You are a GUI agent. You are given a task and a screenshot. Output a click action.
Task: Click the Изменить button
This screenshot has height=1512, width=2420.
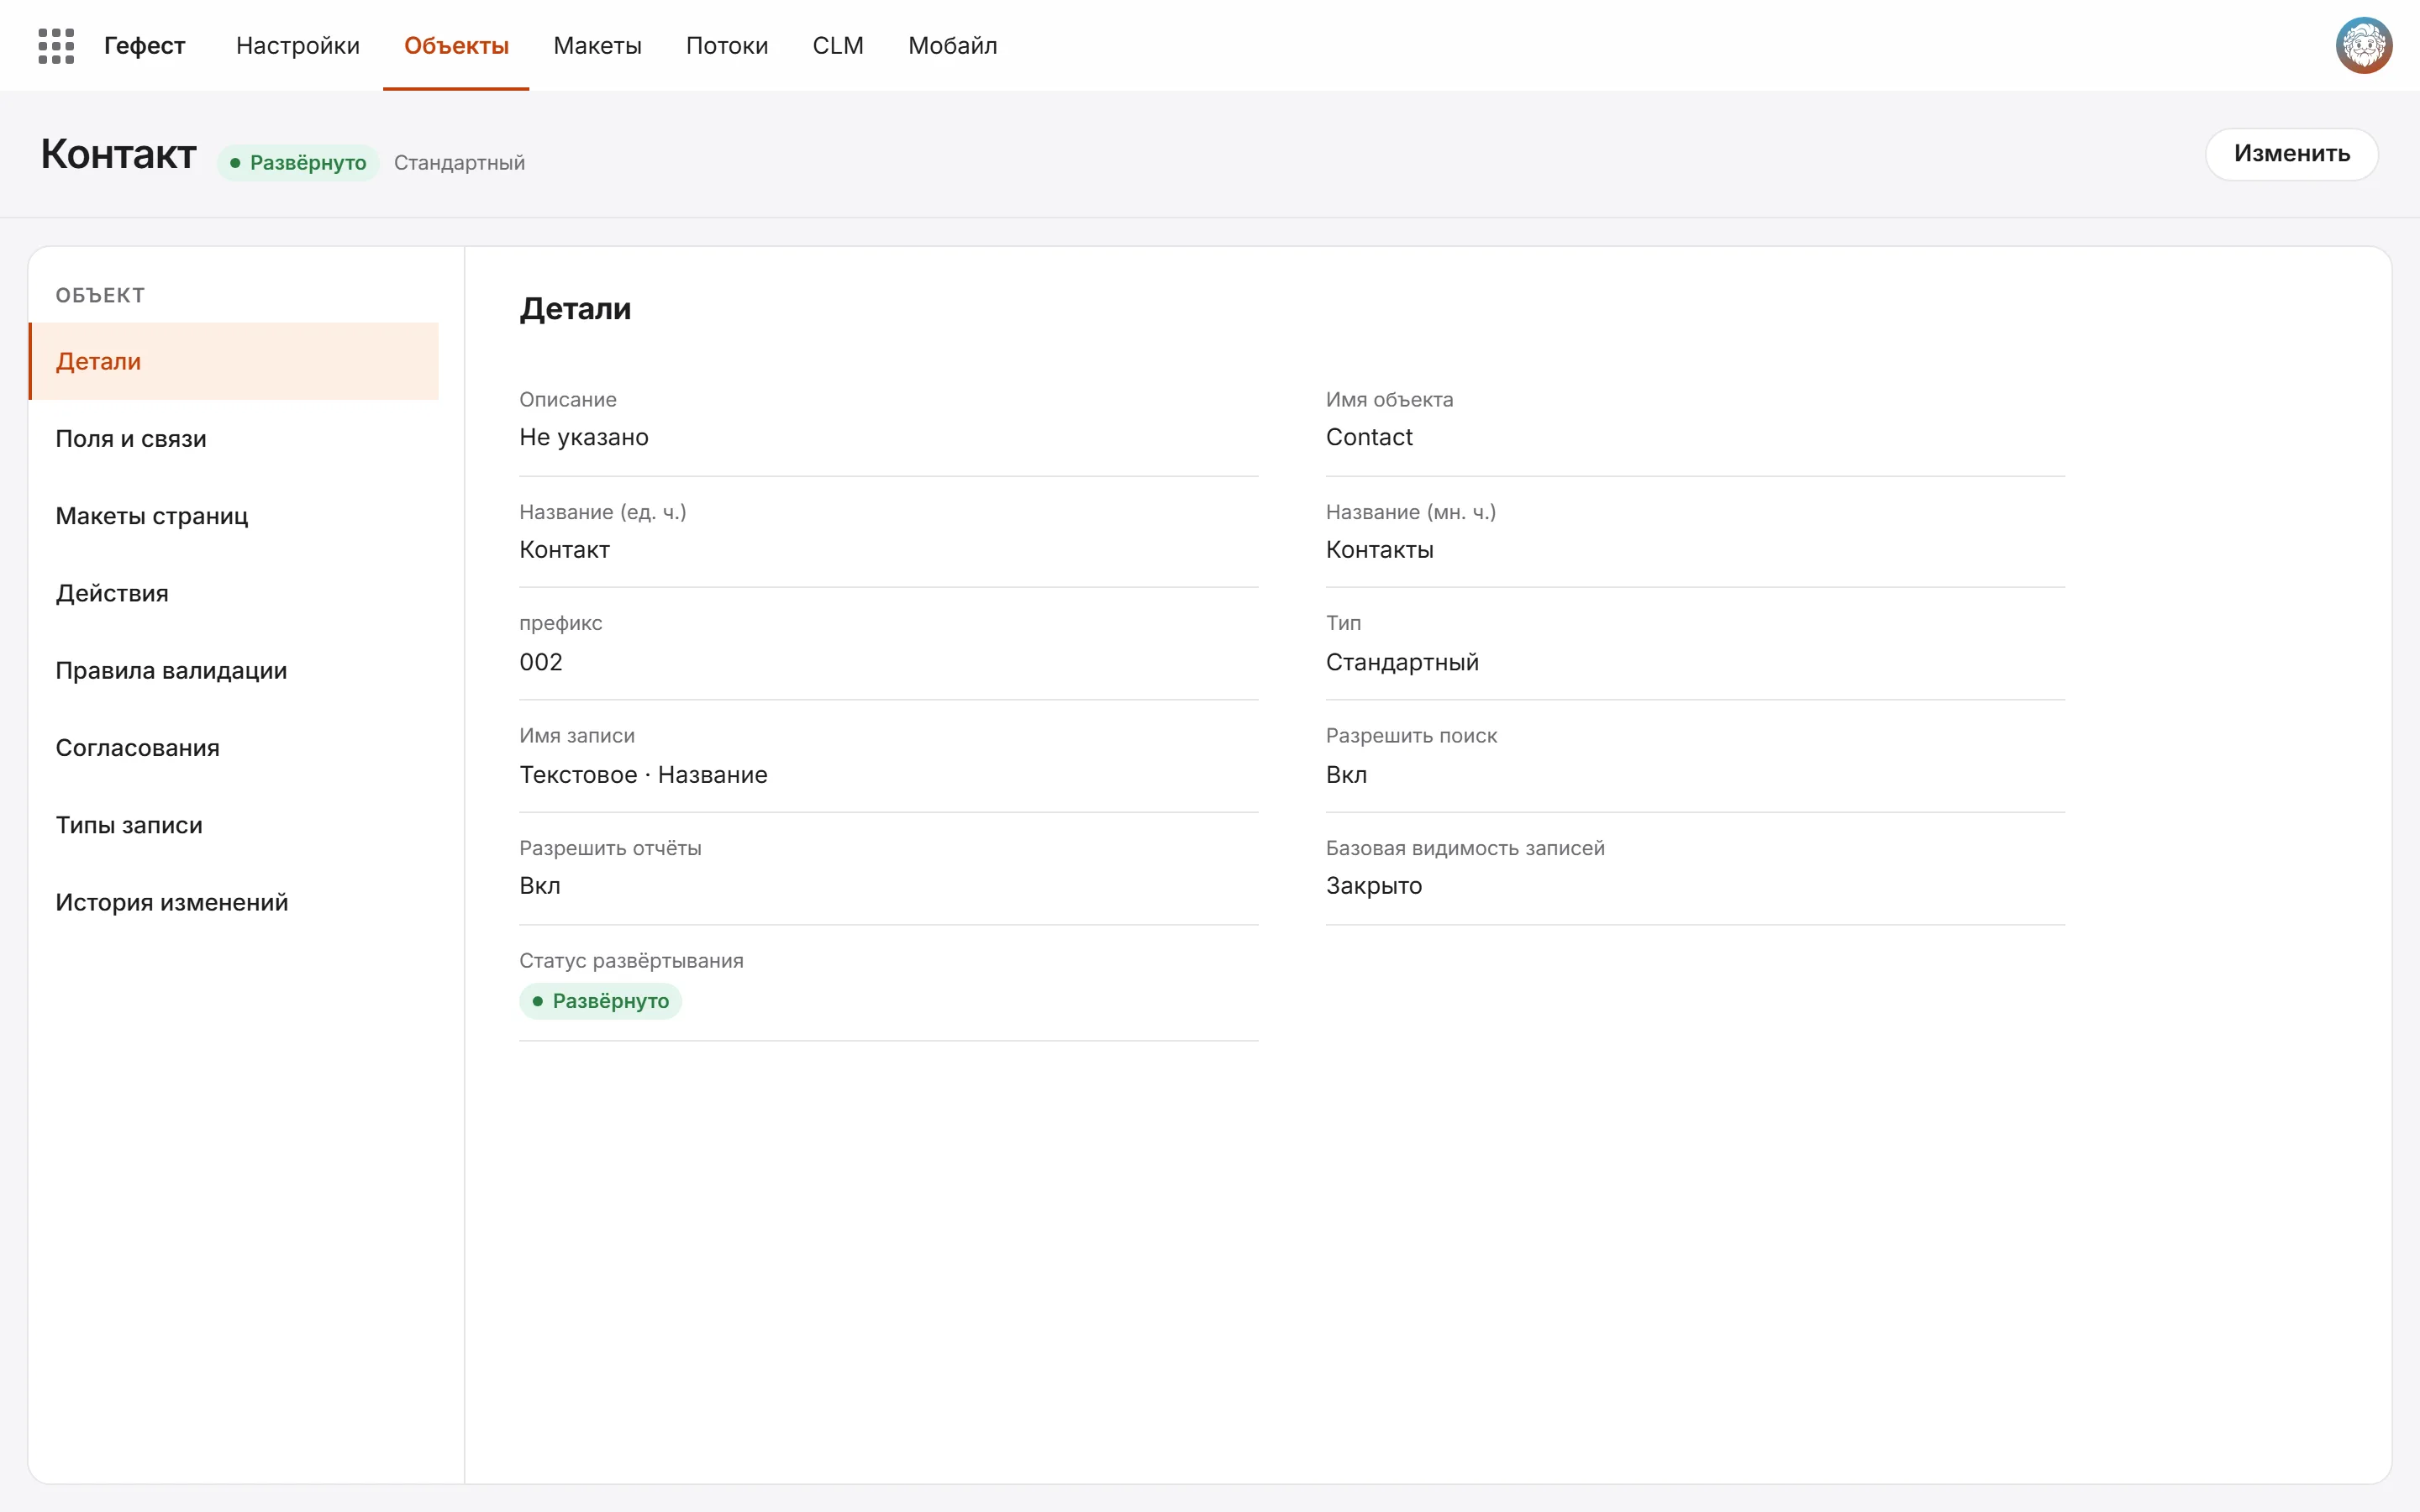point(2291,154)
